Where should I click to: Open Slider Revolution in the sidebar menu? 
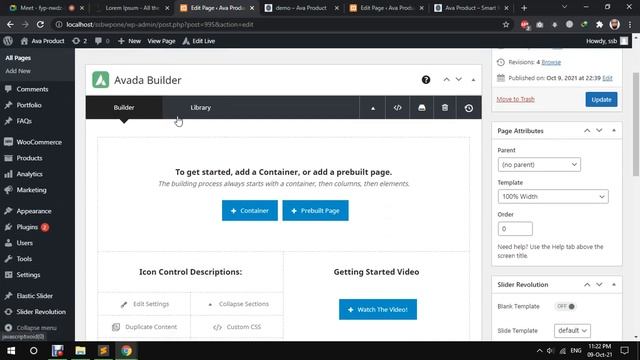[41, 311]
